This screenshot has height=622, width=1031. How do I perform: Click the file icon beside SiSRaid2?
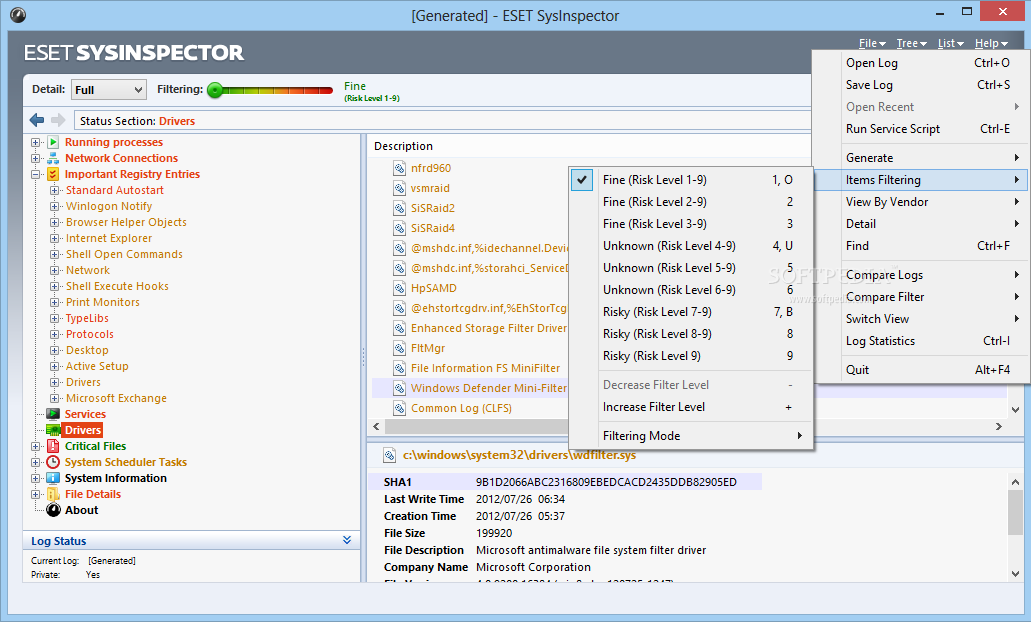click(399, 208)
